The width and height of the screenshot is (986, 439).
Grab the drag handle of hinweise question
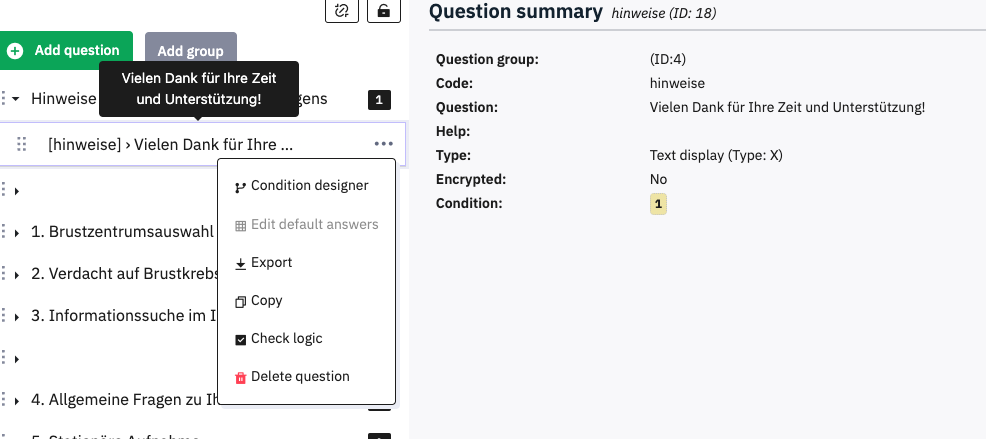pos(22,144)
